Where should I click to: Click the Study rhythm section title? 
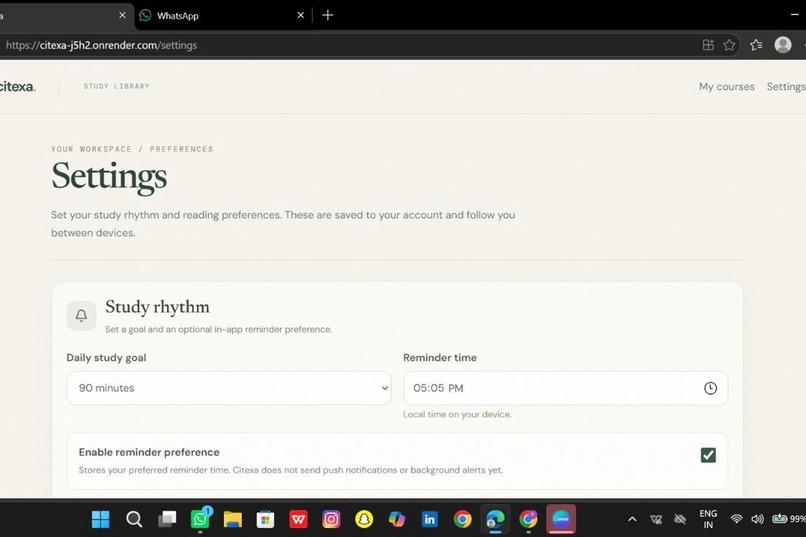[157, 307]
